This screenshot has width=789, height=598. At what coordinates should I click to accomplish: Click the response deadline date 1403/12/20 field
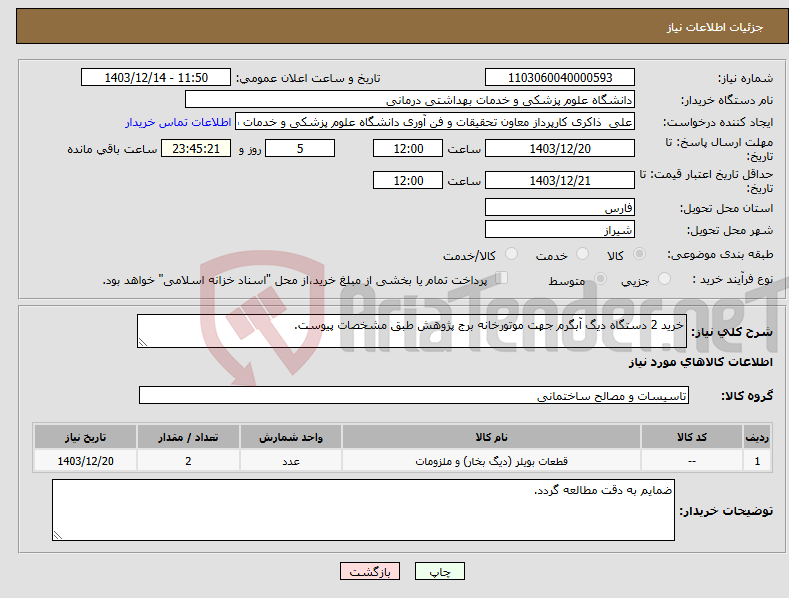(560, 148)
